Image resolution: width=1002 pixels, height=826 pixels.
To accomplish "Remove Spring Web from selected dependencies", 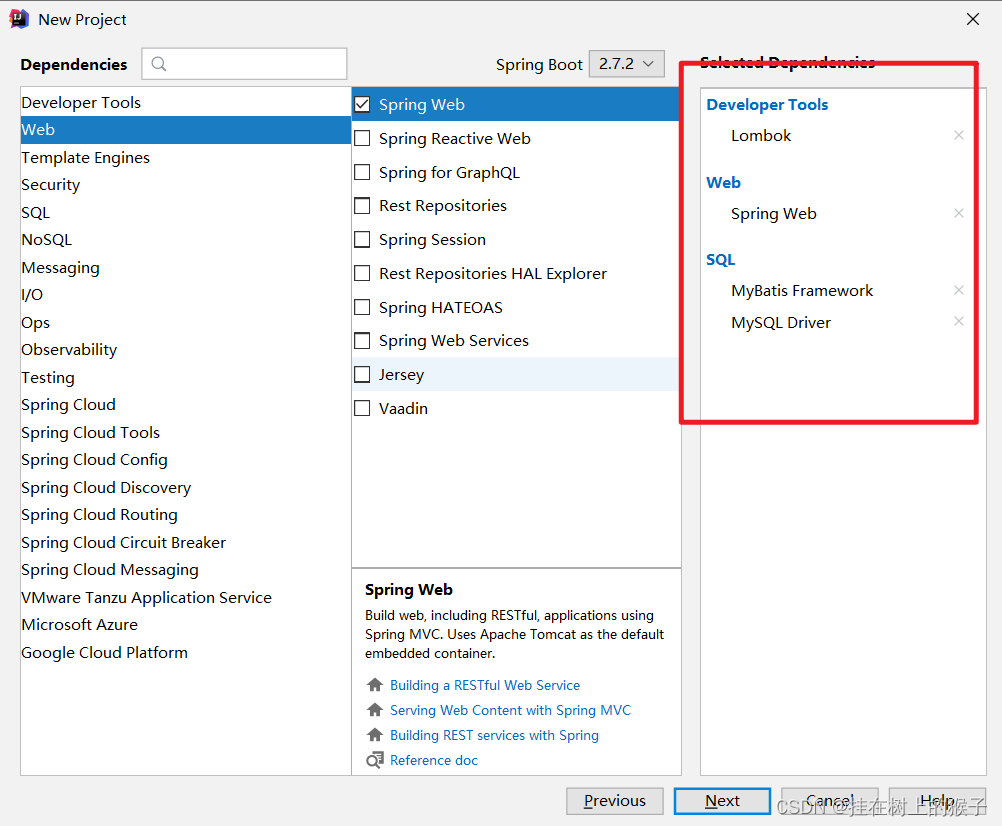I will [959, 213].
